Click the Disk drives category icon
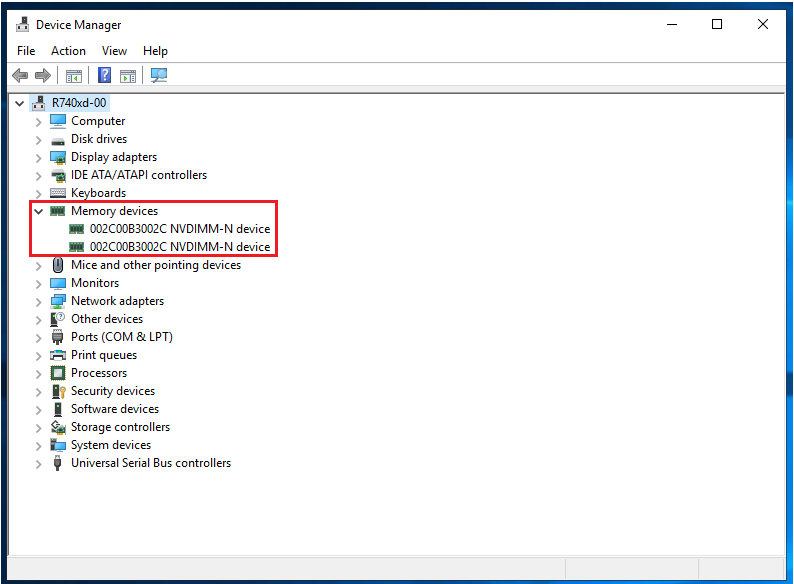This screenshot has height=584, width=794. [58, 140]
